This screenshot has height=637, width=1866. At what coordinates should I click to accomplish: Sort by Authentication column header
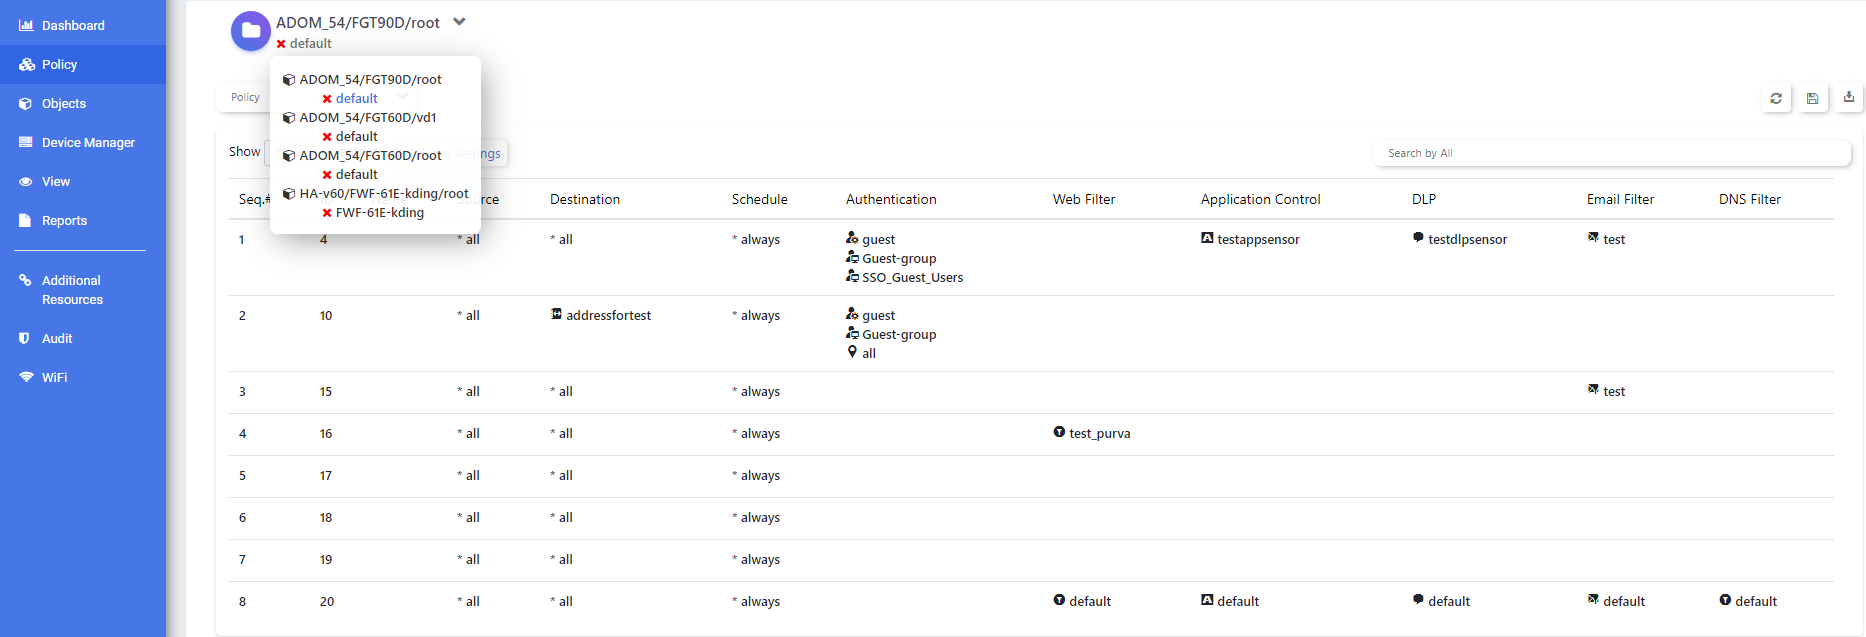click(891, 199)
